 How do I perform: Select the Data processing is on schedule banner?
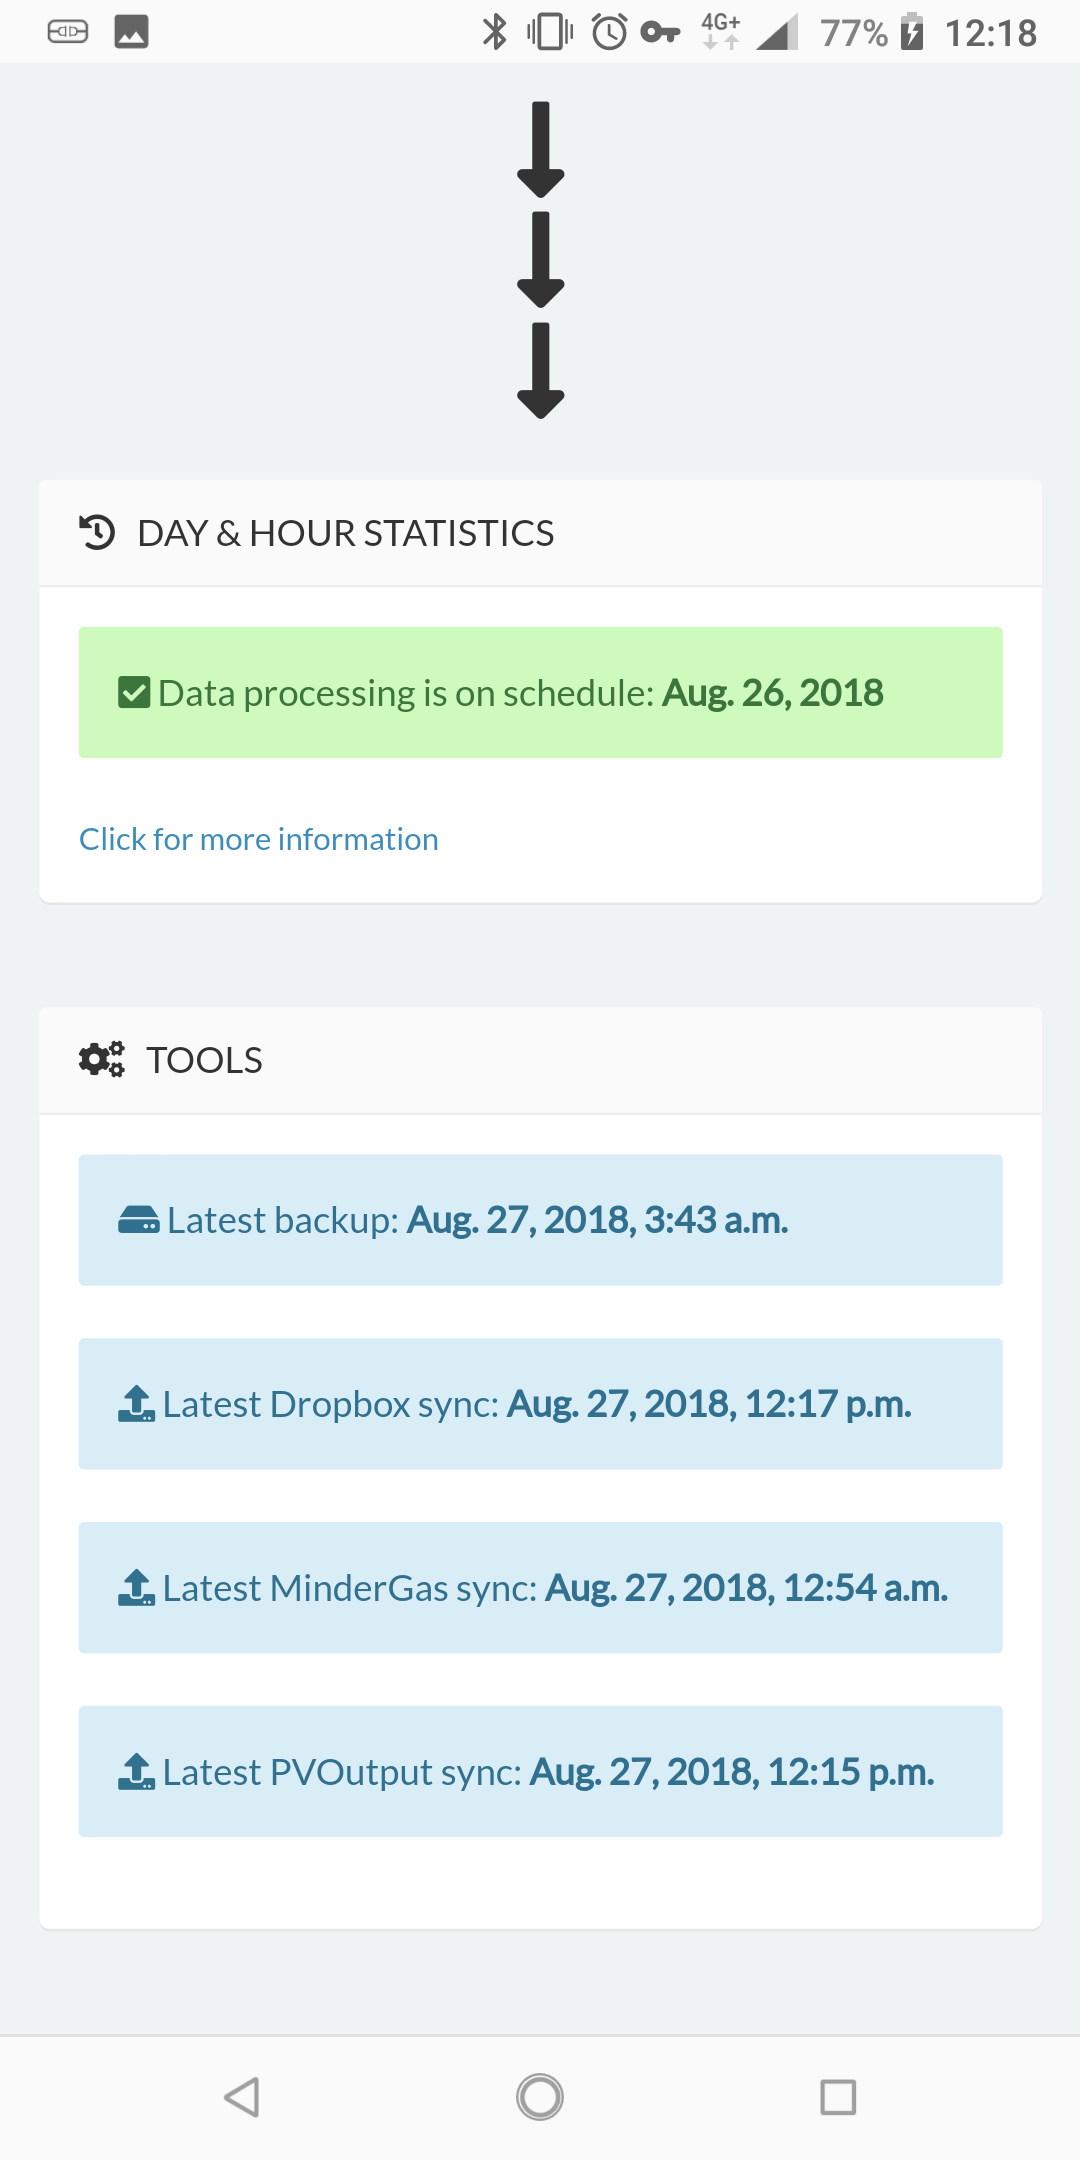(540, 691)
